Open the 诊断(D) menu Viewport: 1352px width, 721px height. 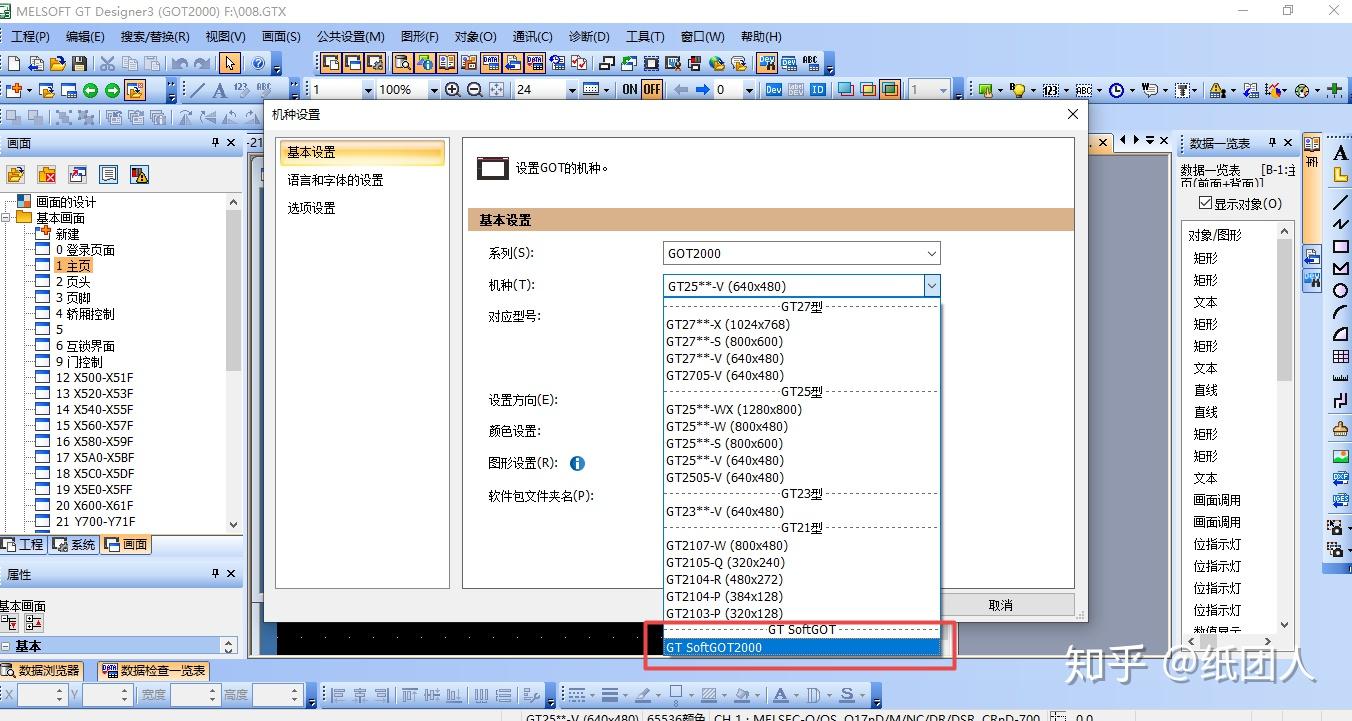[589, 36]
